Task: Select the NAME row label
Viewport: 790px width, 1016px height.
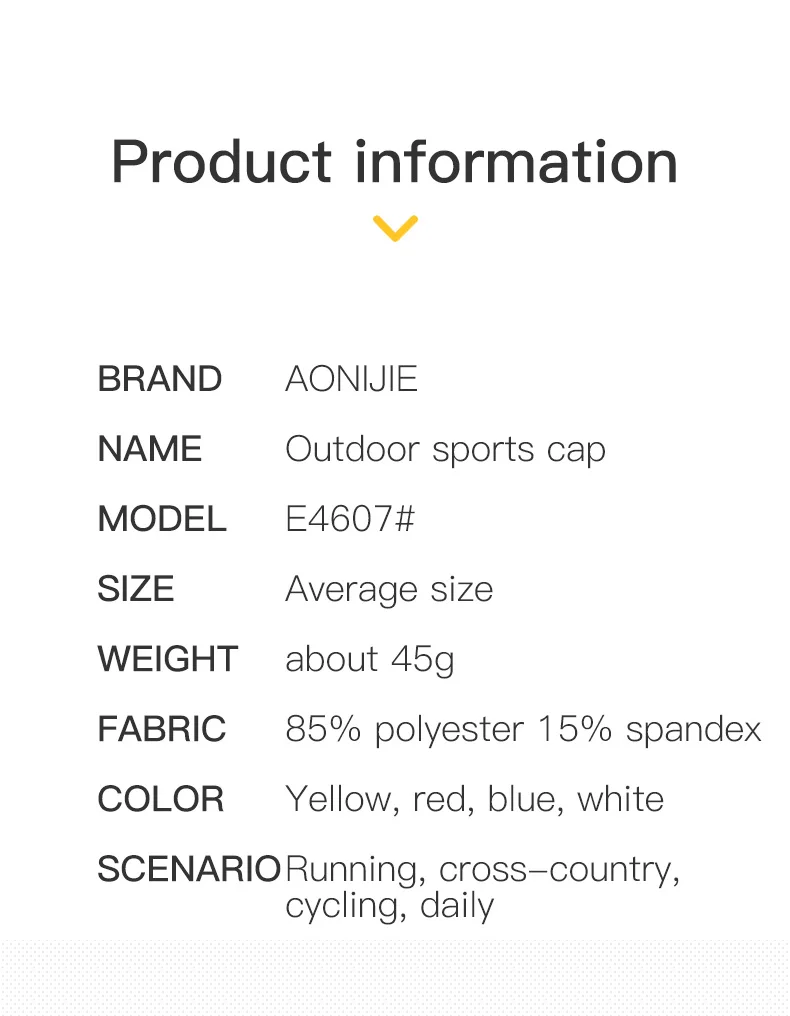Action: coord(149,450)
